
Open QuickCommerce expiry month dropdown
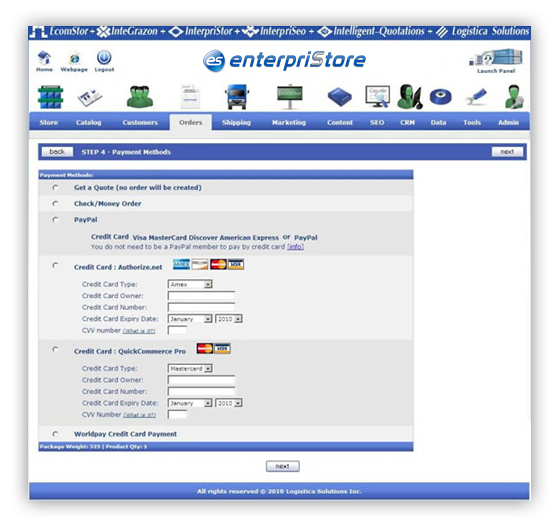coord(190,403)
